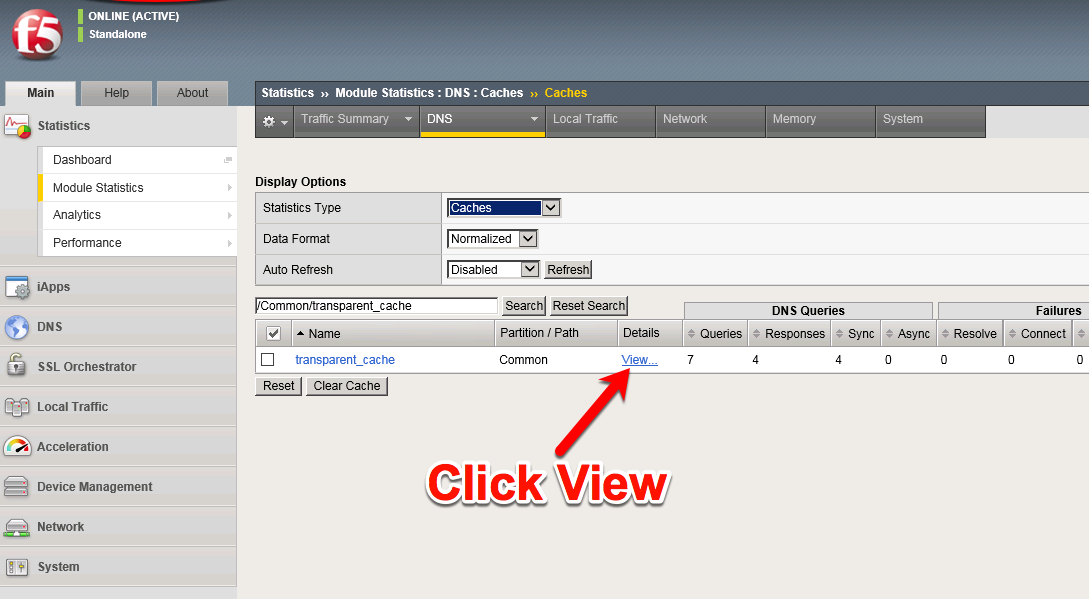
Task: Switch to the Help tab
Action: (x=116, y=93)
